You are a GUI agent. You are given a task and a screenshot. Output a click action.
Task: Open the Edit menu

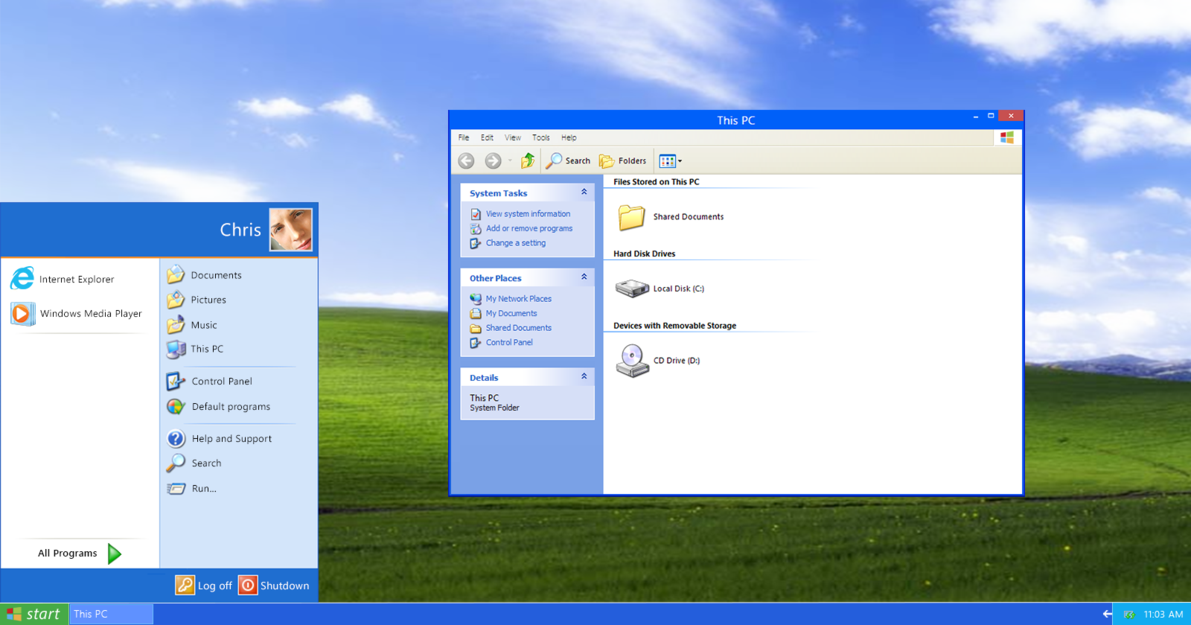point(487,137)
